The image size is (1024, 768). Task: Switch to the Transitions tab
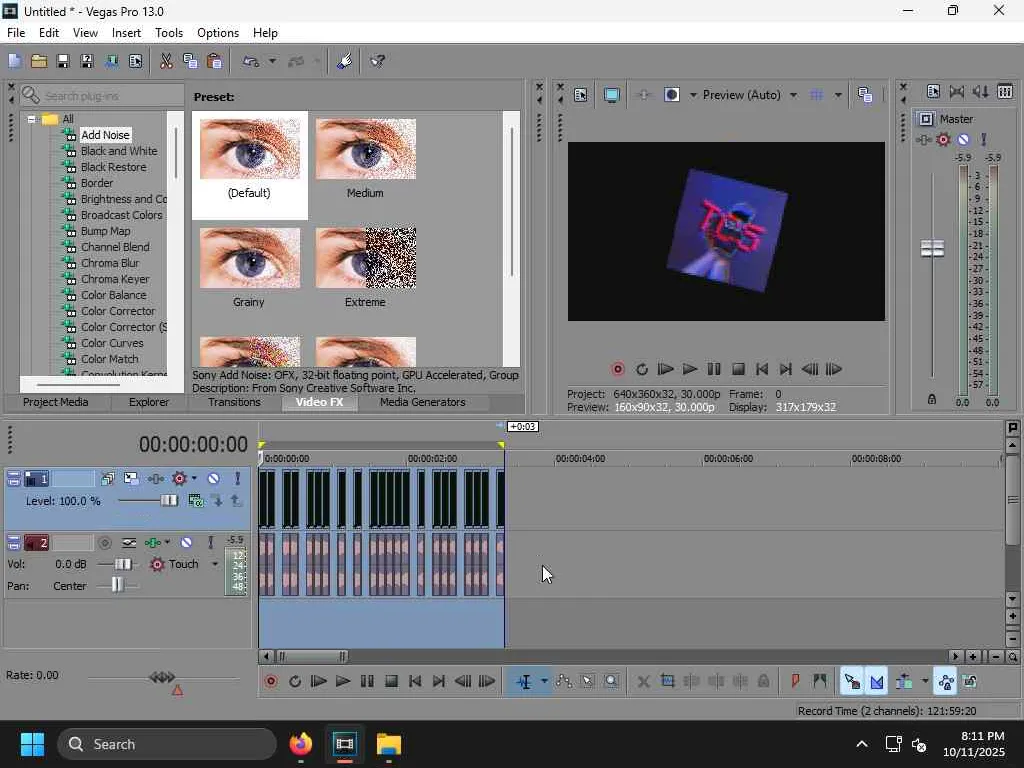click(x=234, y=402)
